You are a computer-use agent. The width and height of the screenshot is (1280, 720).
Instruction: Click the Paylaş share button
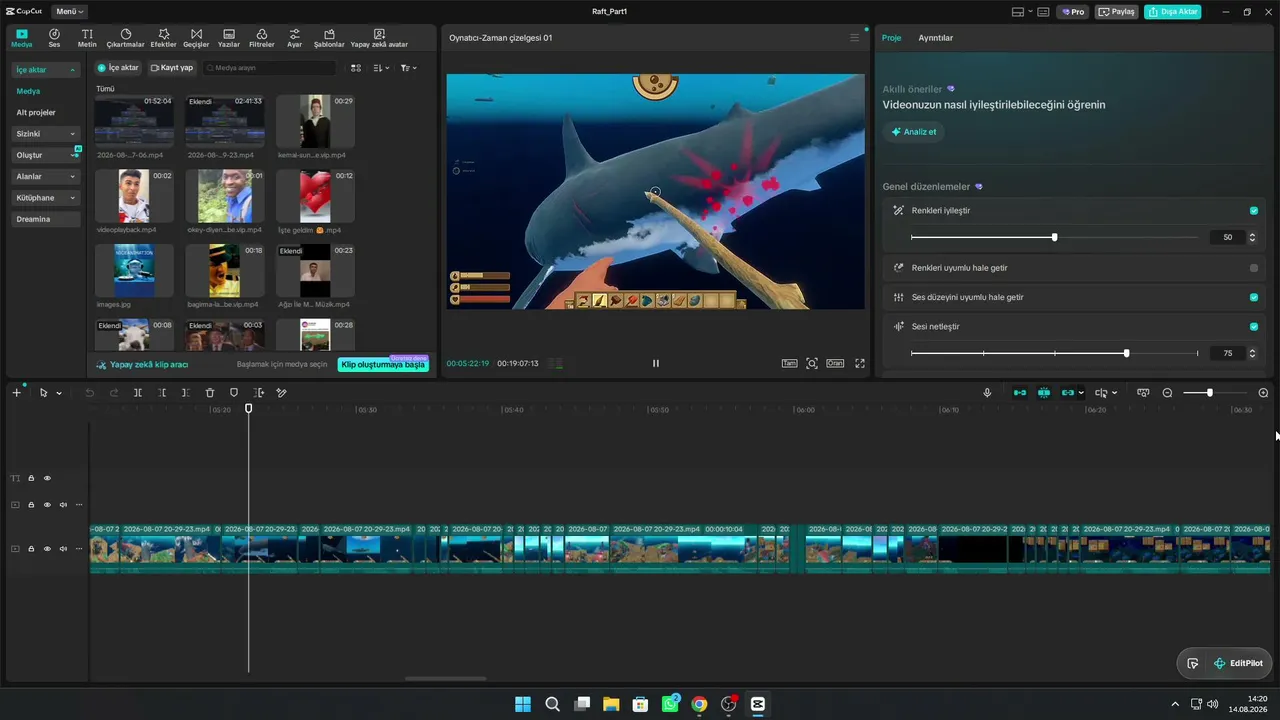pos(1117,12)
